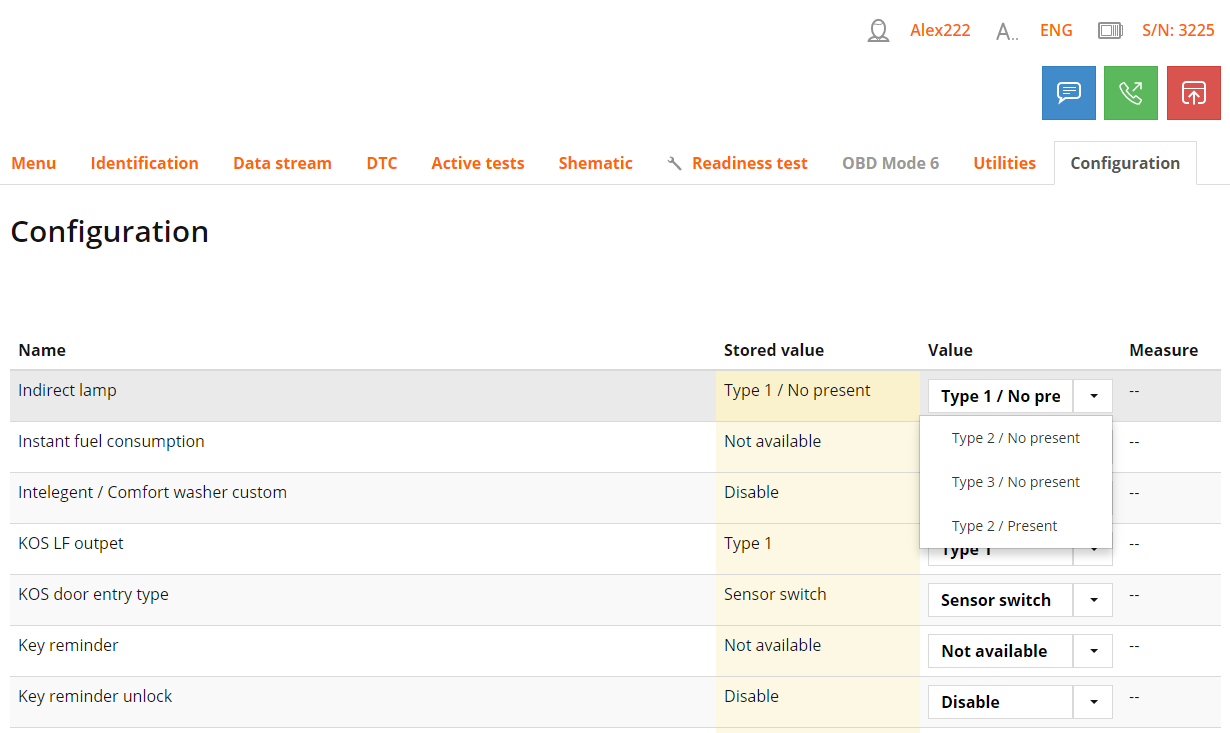Click the red upload/share icon button
This screenshot has width=1230, height=733.
point(1193,93)
